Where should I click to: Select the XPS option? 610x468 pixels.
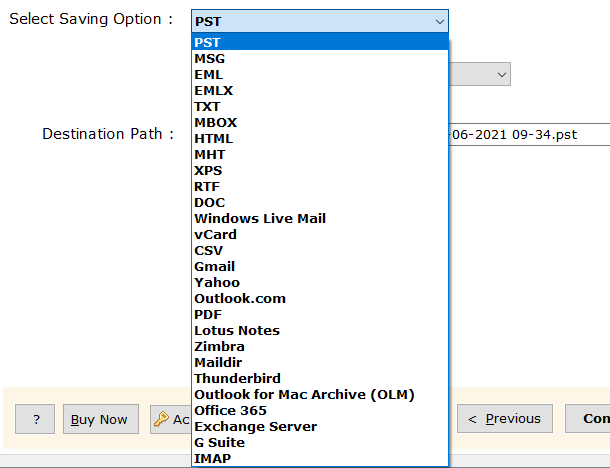320,170
